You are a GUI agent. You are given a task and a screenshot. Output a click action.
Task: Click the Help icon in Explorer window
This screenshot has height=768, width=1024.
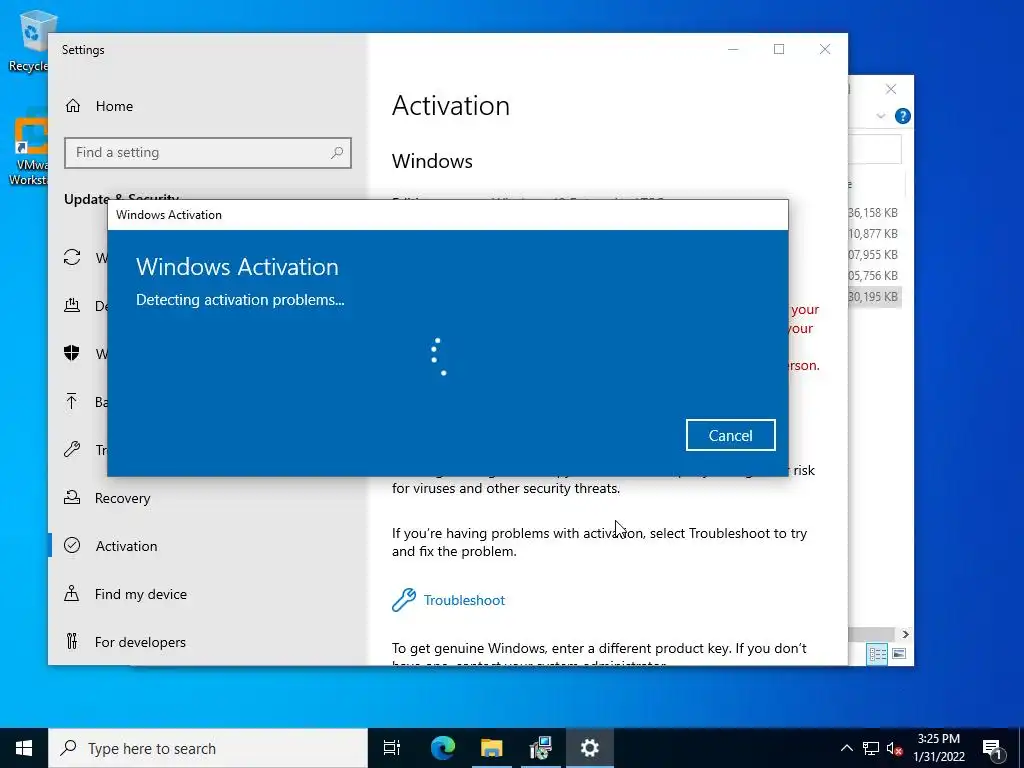(903, 116)
